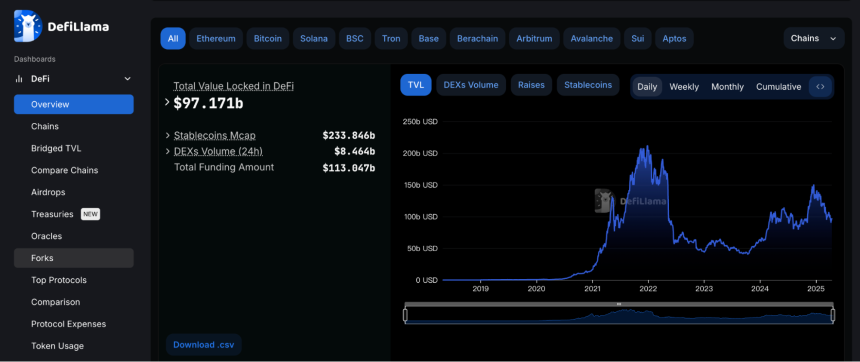This screenshot has width=860, height=362.
Task: Select the Monthly interval
Action: [x=727, y=87]
